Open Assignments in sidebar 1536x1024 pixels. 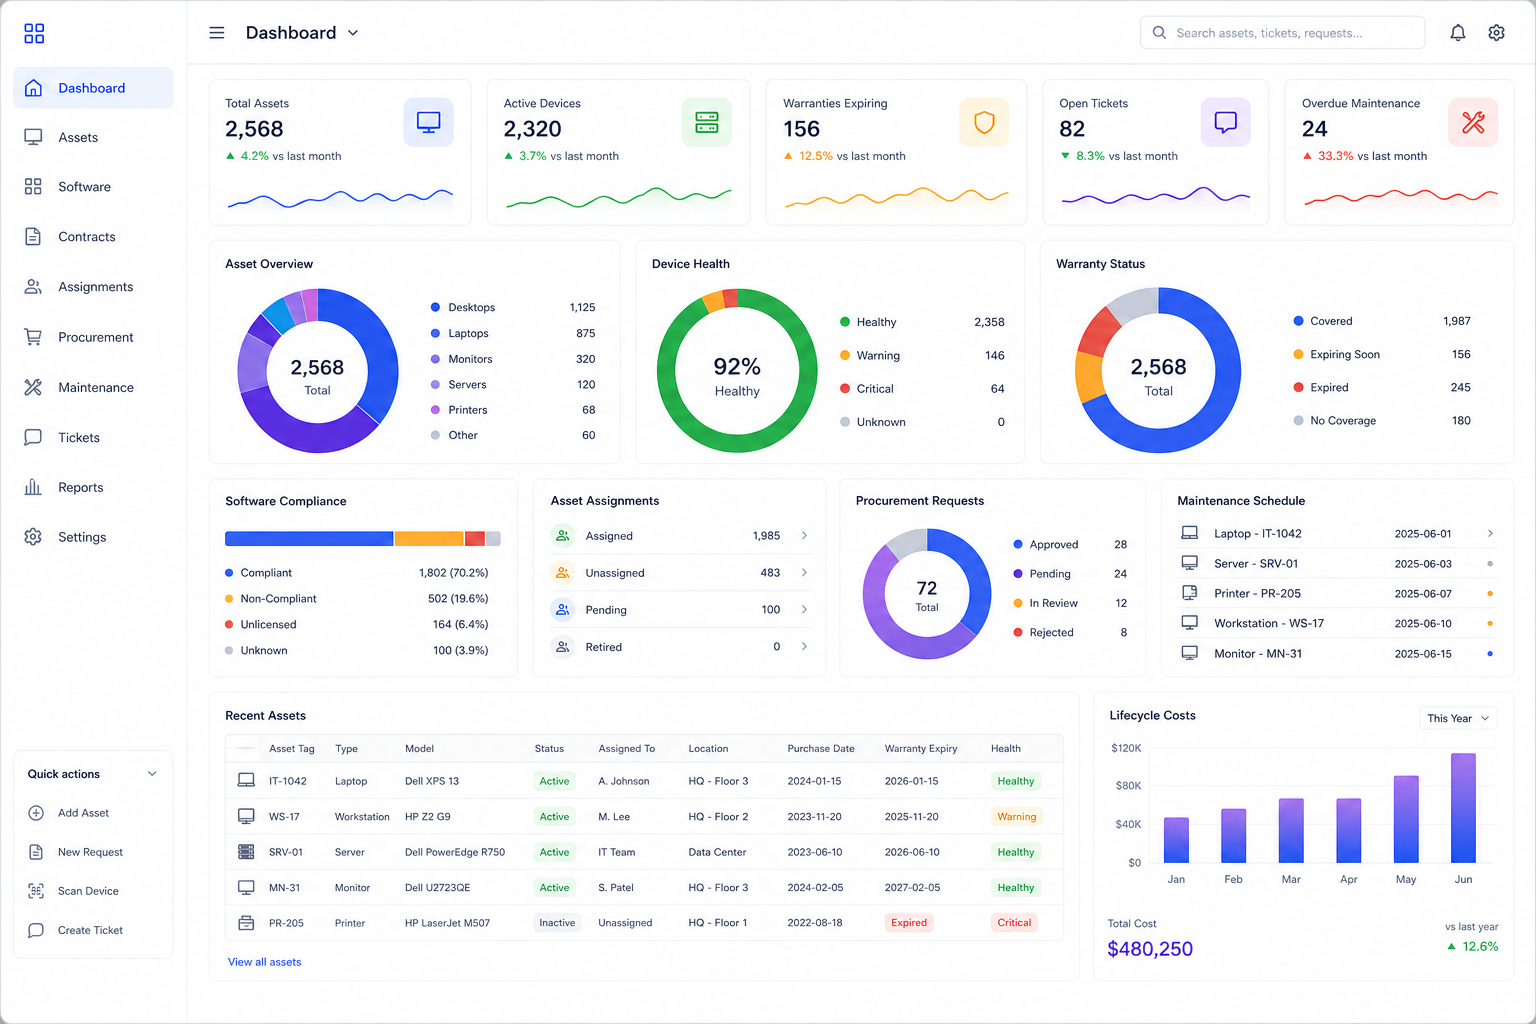(x=93, y=287)
